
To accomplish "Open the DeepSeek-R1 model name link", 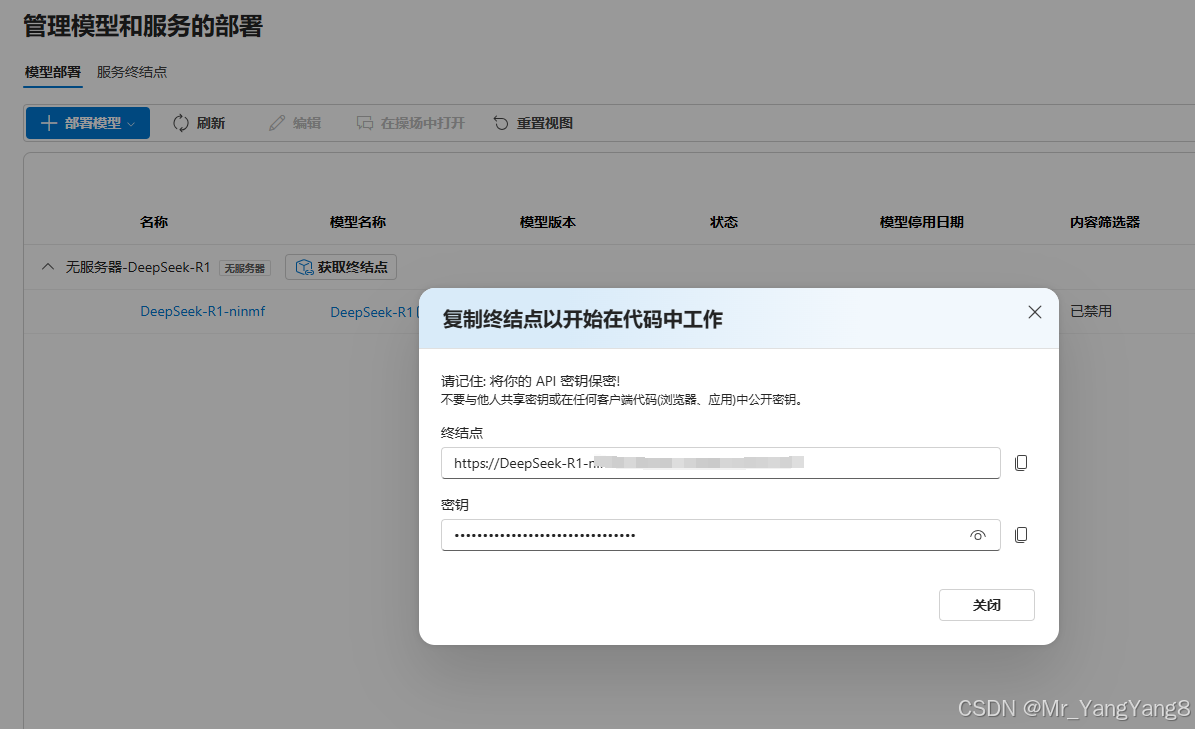I will tap(371, 312).
